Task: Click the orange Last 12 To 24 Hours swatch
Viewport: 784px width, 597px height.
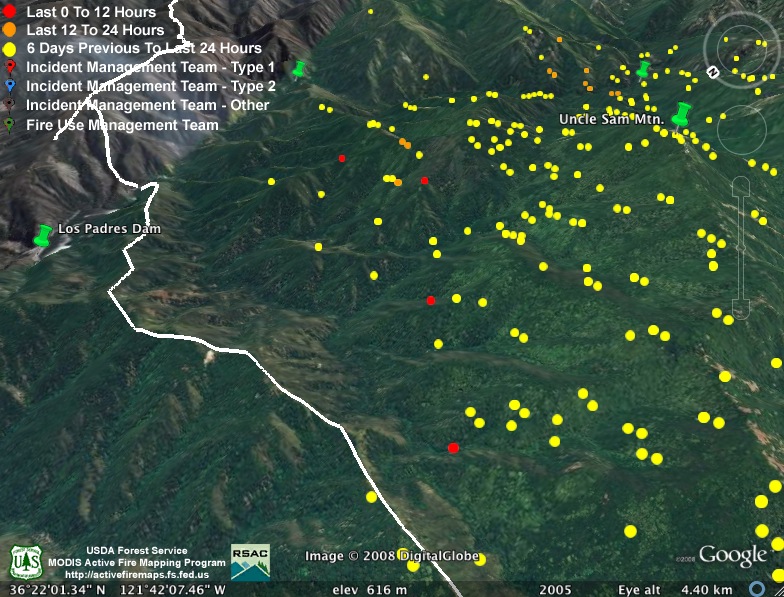Action: coord(9,30)
